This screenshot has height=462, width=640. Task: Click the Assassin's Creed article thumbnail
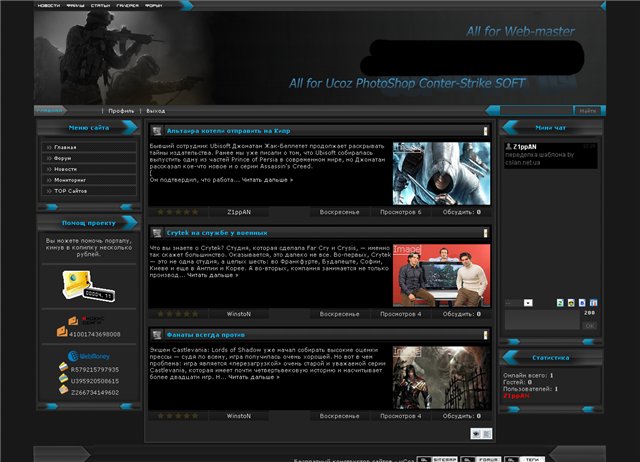(441, 173)
